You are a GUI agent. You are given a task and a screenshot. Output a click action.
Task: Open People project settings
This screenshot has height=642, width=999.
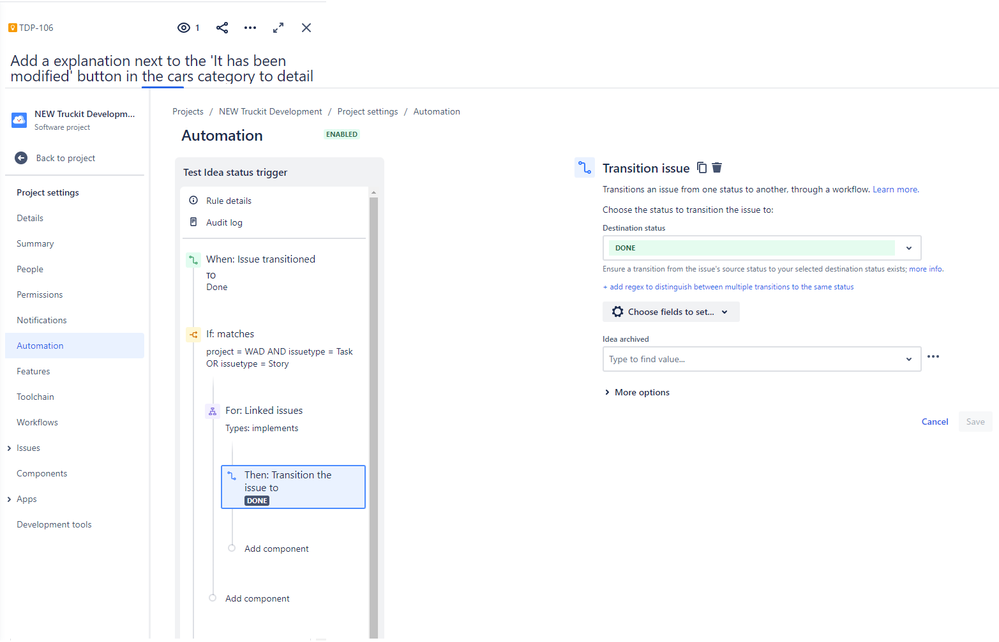coord(30,269)
